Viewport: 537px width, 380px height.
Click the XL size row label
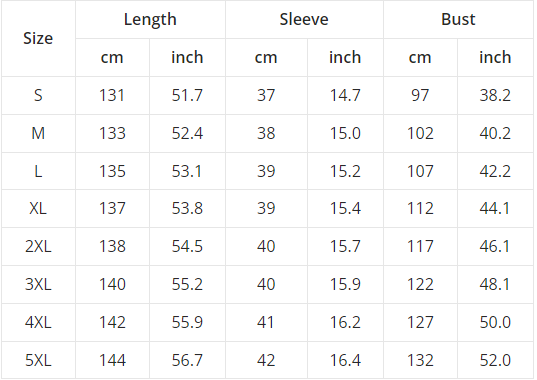(38, 208)
